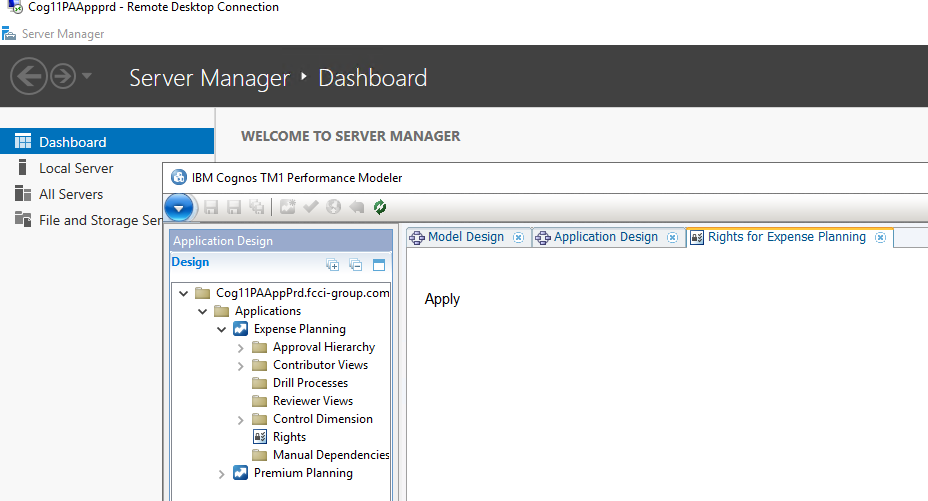Select the Expense Planning tree item
This screenshot has height=501, width=928.
299,329
